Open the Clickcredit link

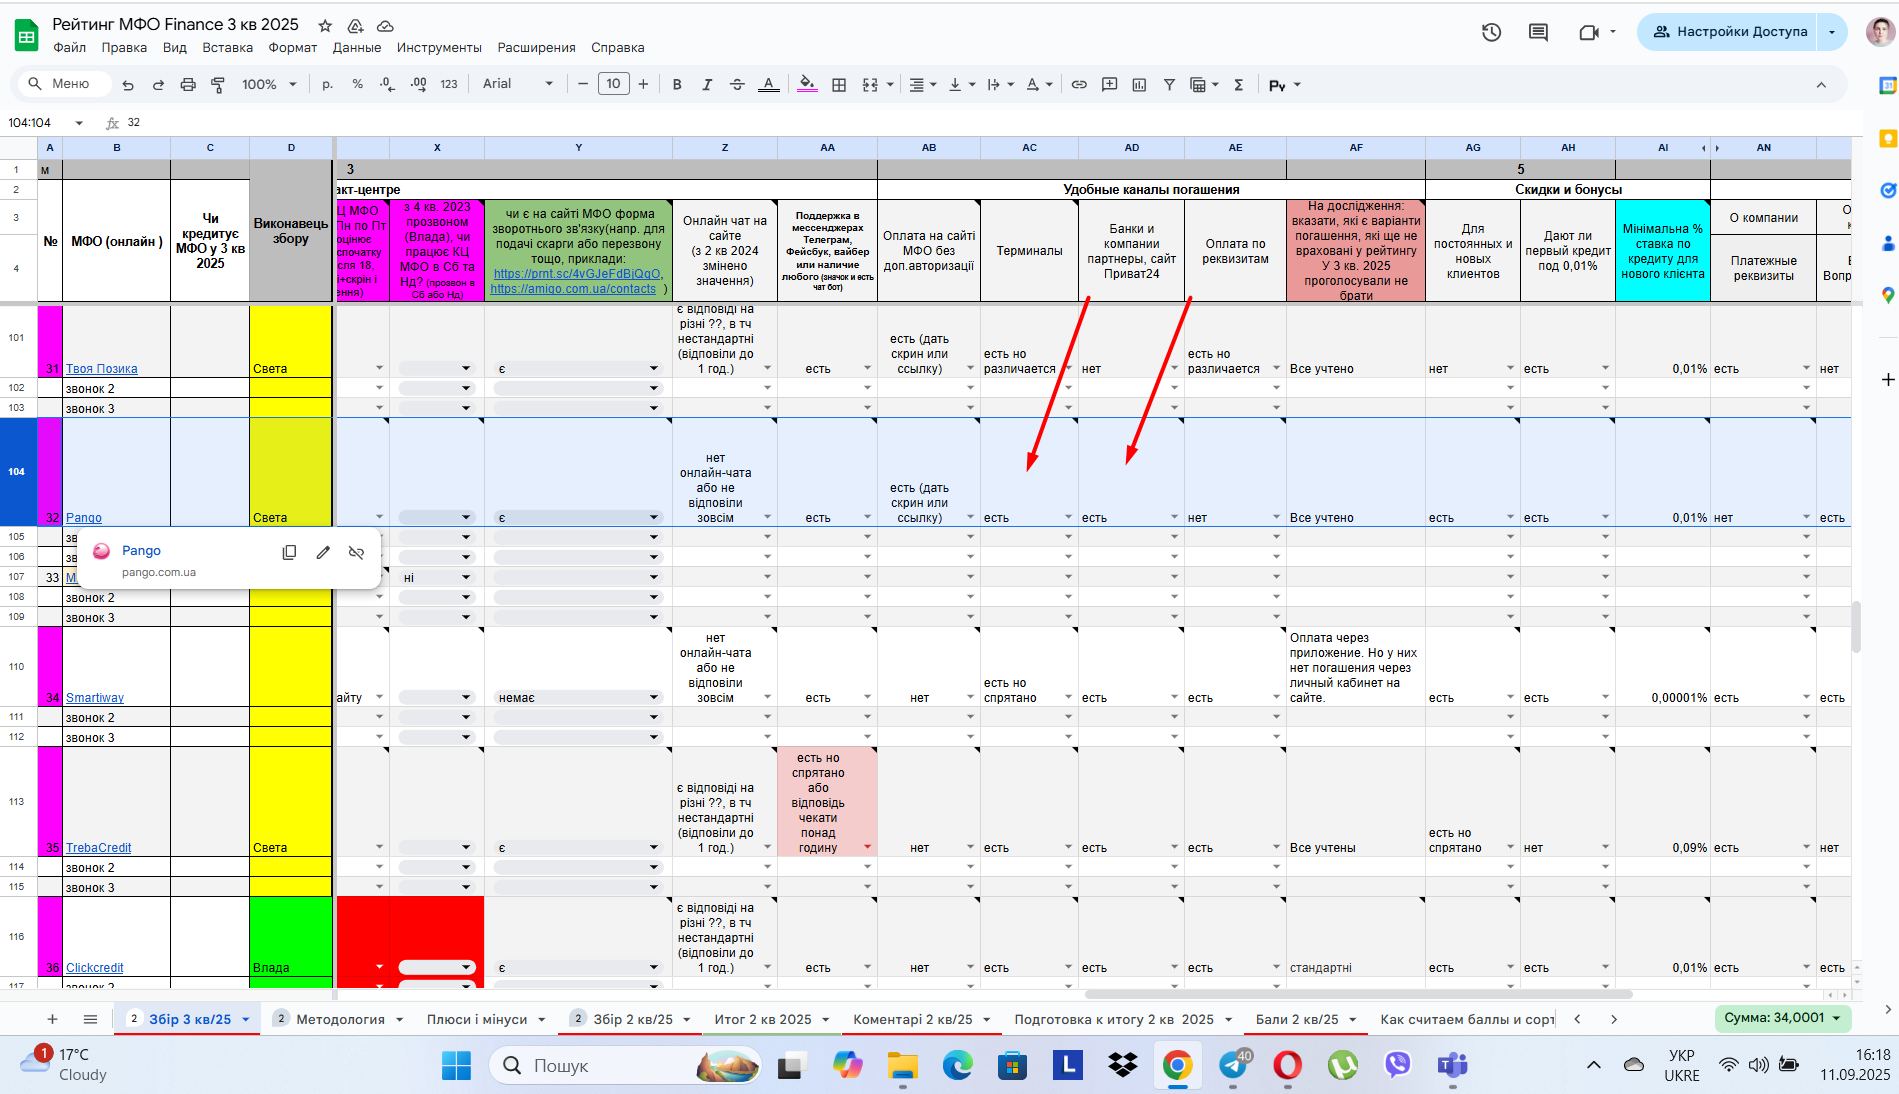[x=95, y=968]
